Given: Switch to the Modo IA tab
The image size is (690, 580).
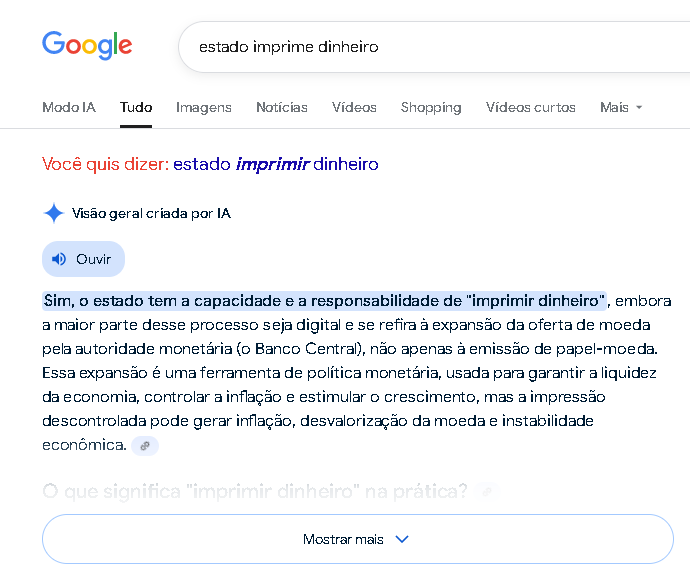Looking at the screenshot, I should click(x=69, y=107).
